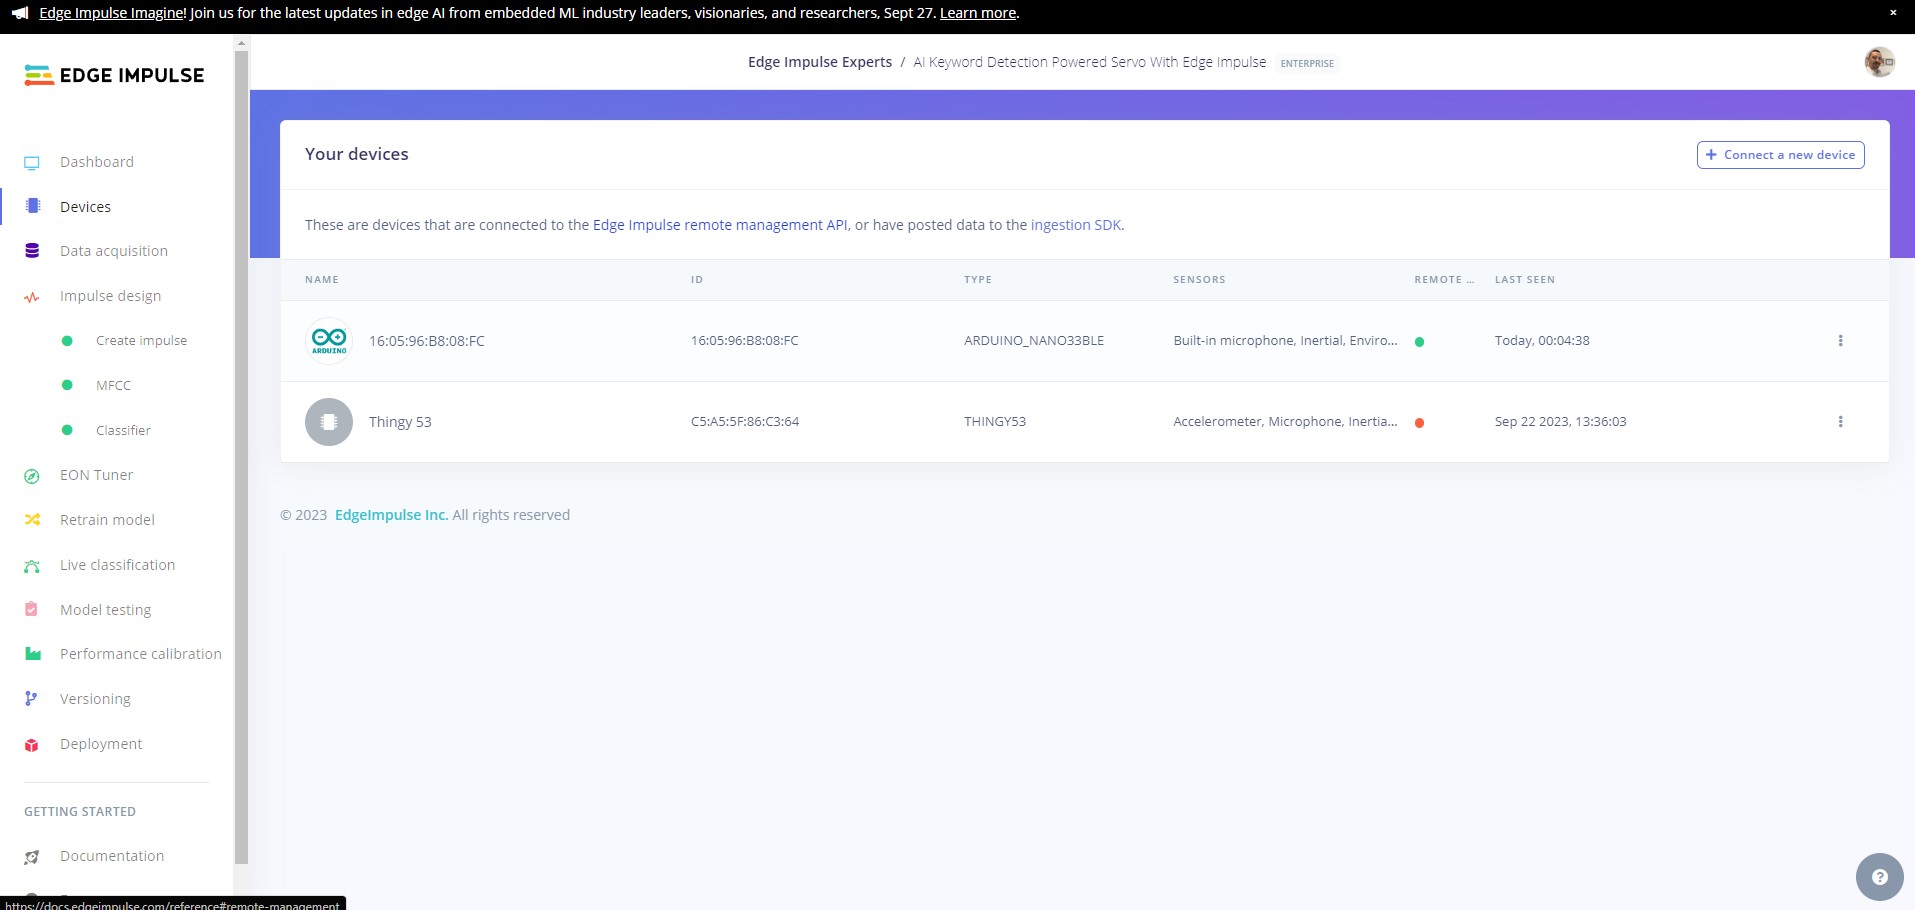1915x910 pixels.
Task: Click the Versioning branch icon
Action: 31,699
